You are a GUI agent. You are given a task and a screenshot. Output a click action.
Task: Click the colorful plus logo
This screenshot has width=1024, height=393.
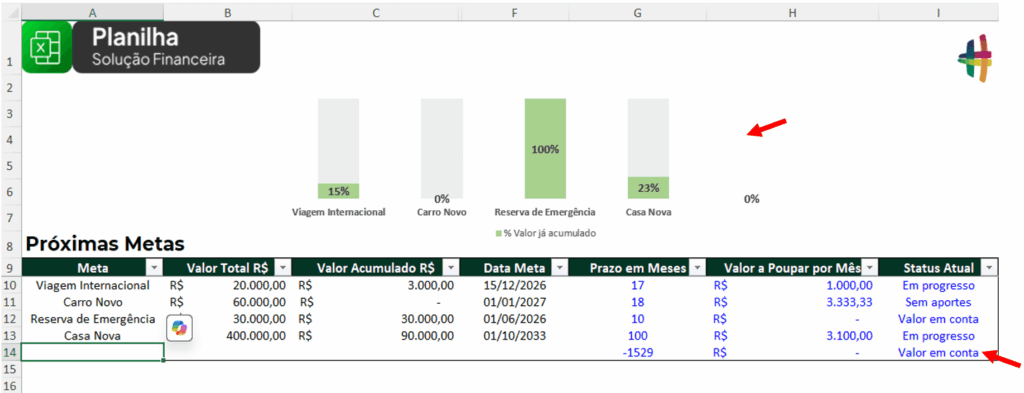975,58
